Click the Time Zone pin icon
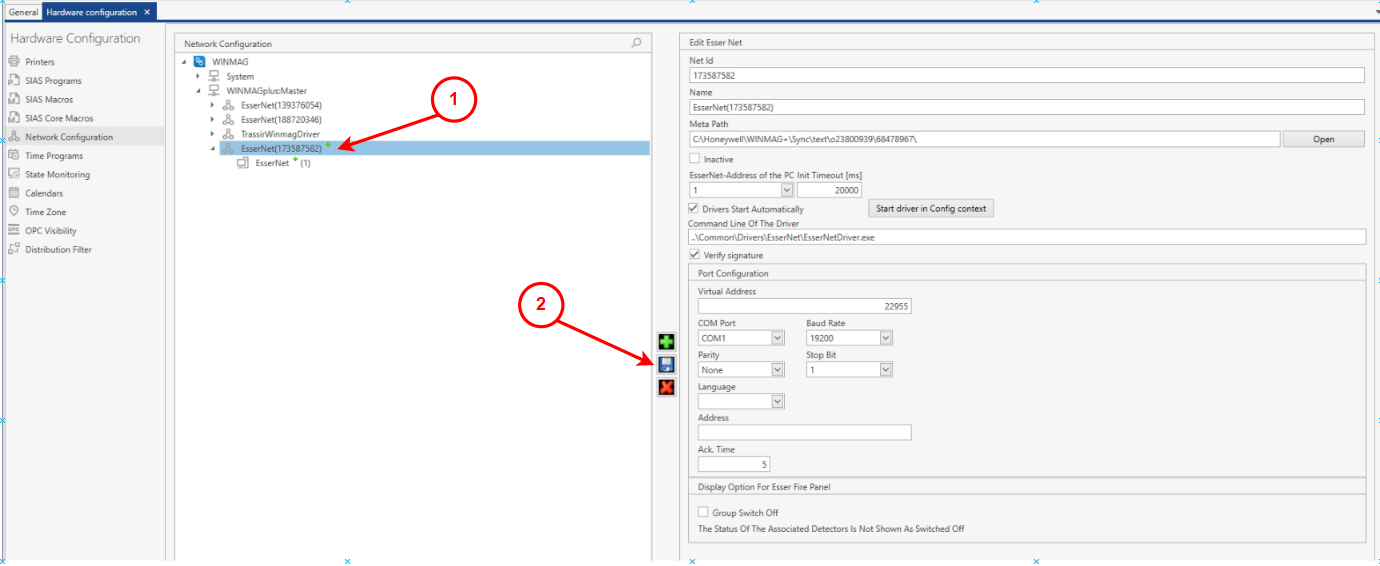 coord(14,211)
